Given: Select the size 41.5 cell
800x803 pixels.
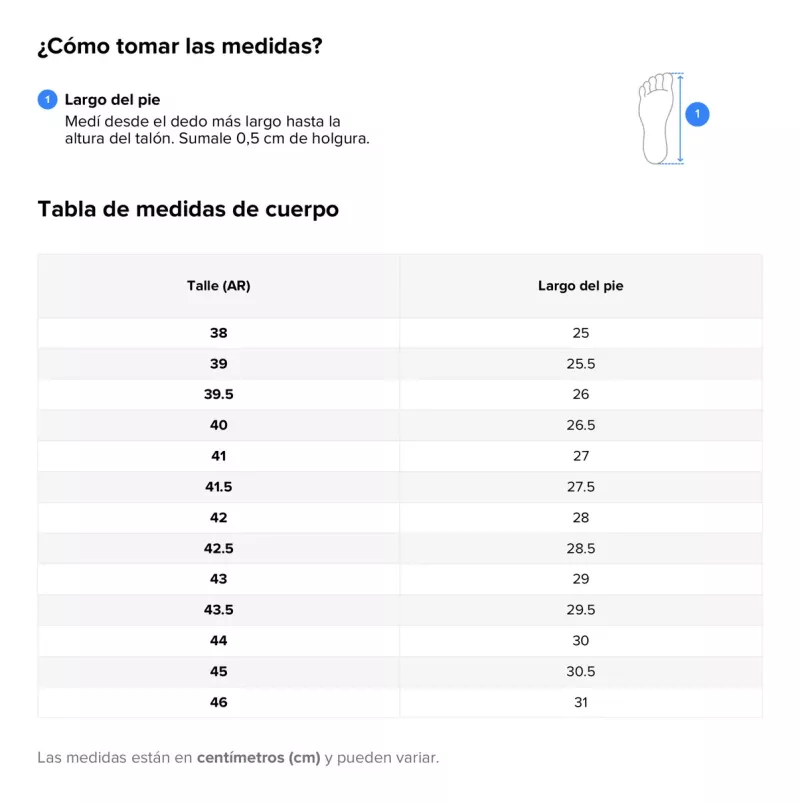Looking at the screenshot, I should 218,487.
